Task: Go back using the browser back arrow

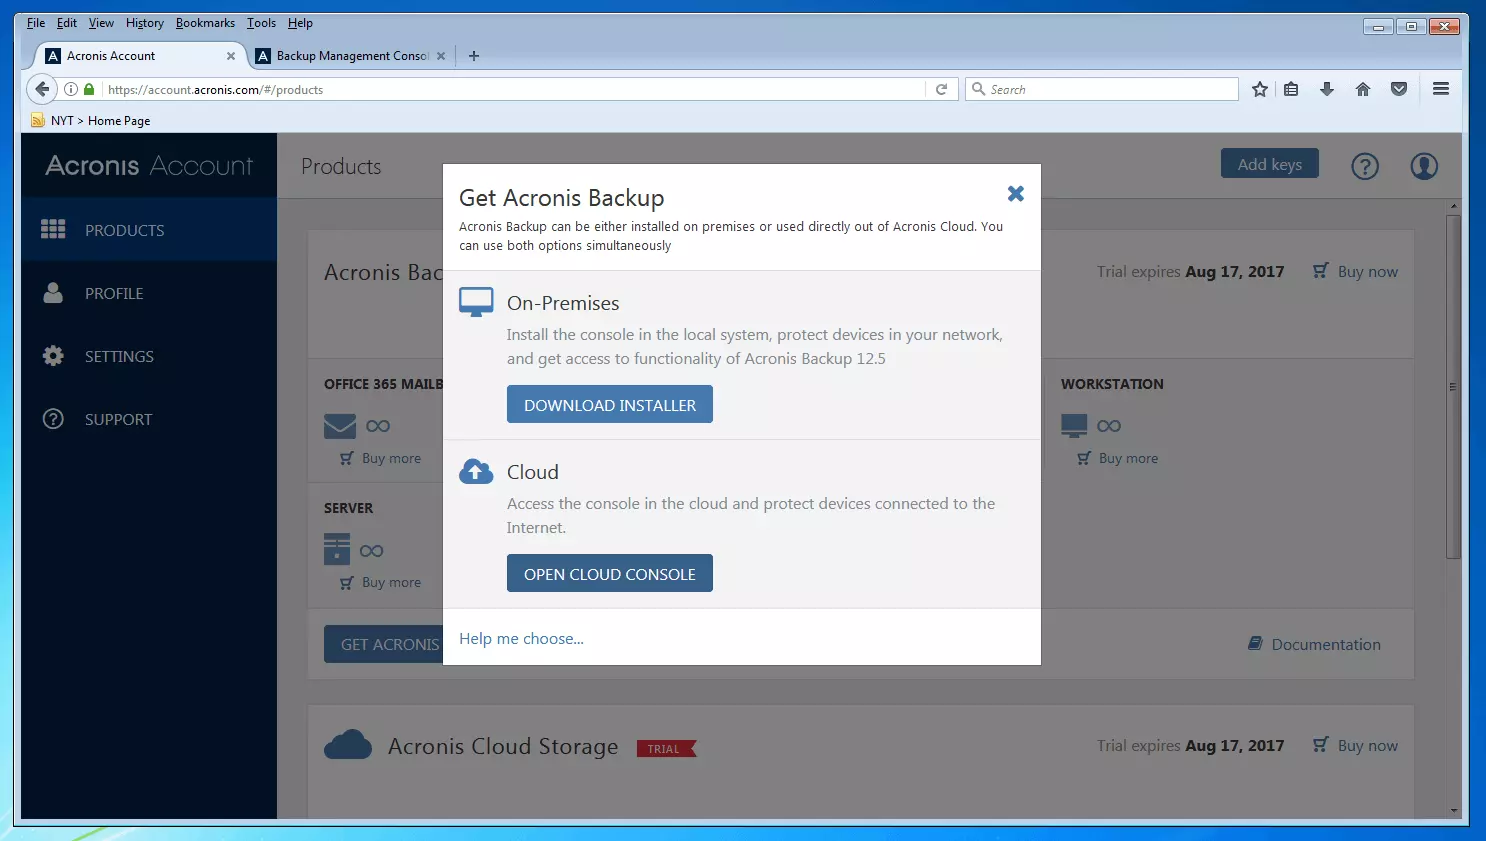Action: pyautogui.click(x=42, y=89)
